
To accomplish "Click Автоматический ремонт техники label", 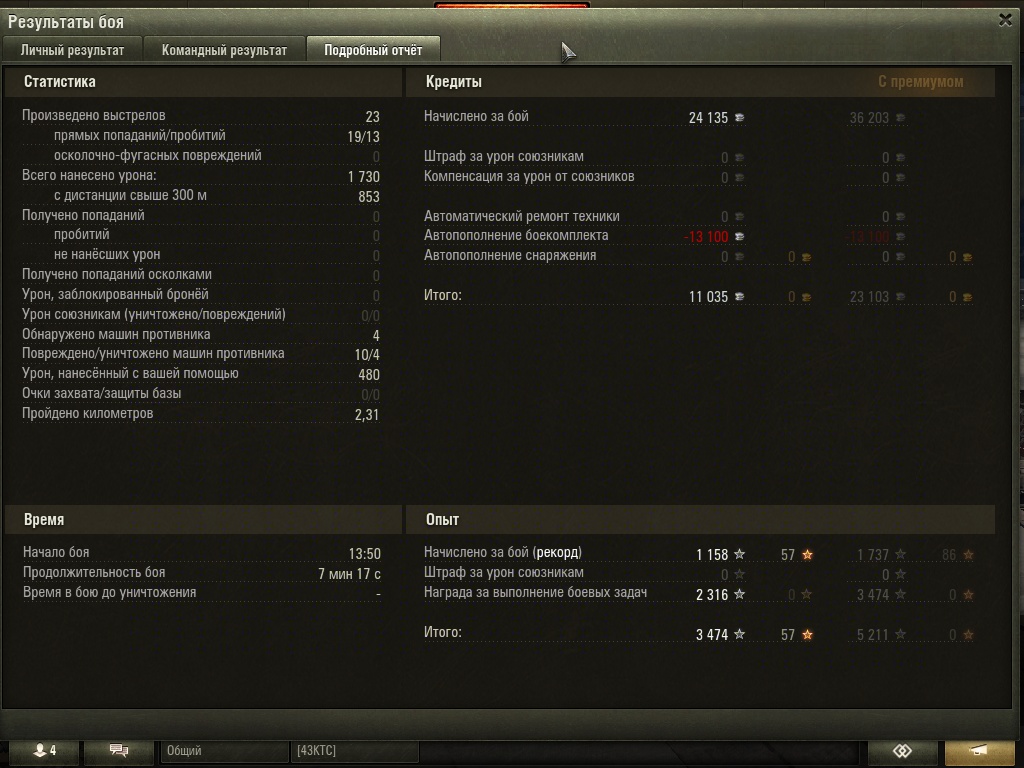I will point(522,216).
